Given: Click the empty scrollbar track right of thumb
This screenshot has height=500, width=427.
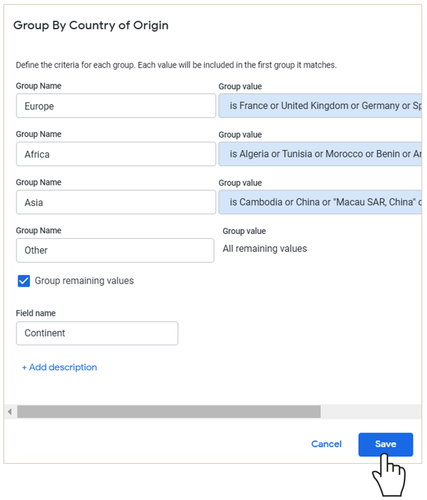Looking at the screenshot, I should [371, 412].
